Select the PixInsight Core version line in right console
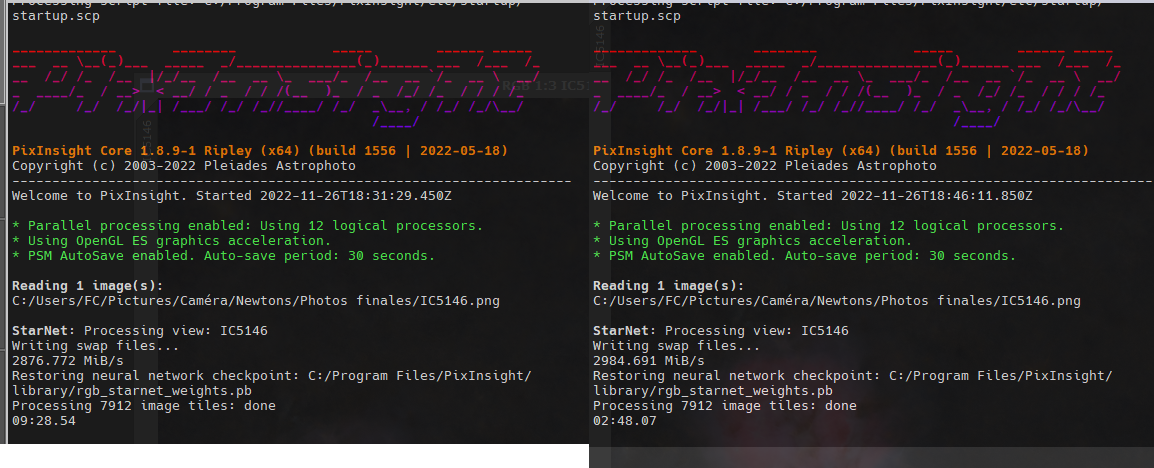 (x=840, y=151)
